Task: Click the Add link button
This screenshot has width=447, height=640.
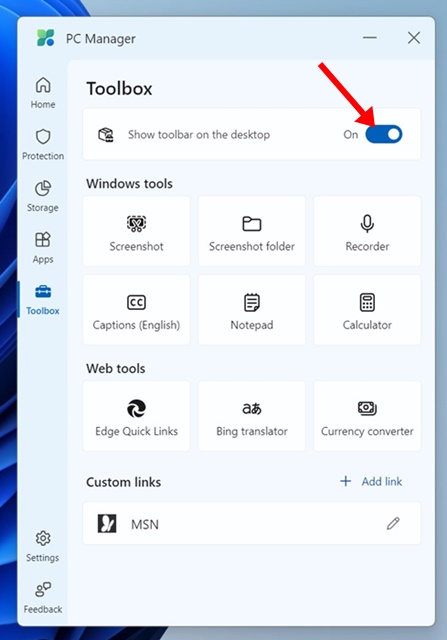Action: click(x=371, y=482)
